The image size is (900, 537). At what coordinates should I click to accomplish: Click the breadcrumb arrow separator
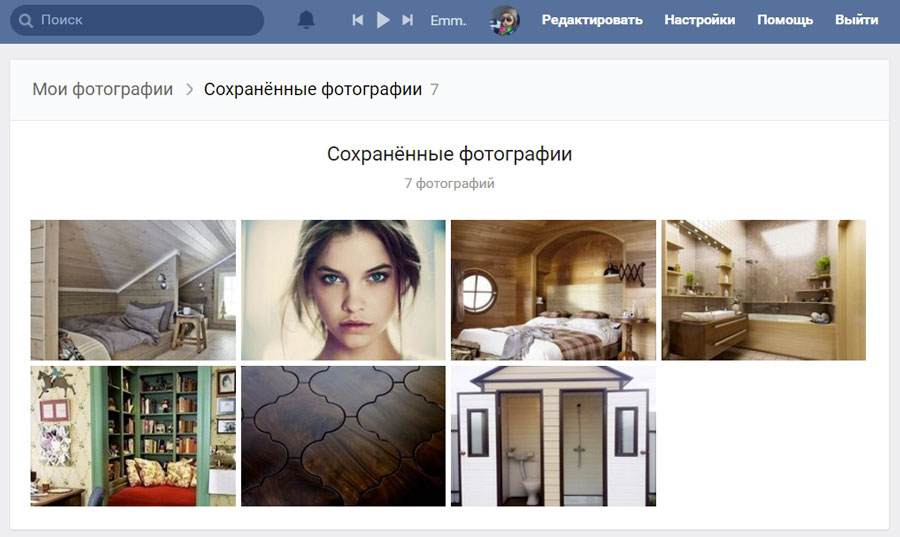189,90
